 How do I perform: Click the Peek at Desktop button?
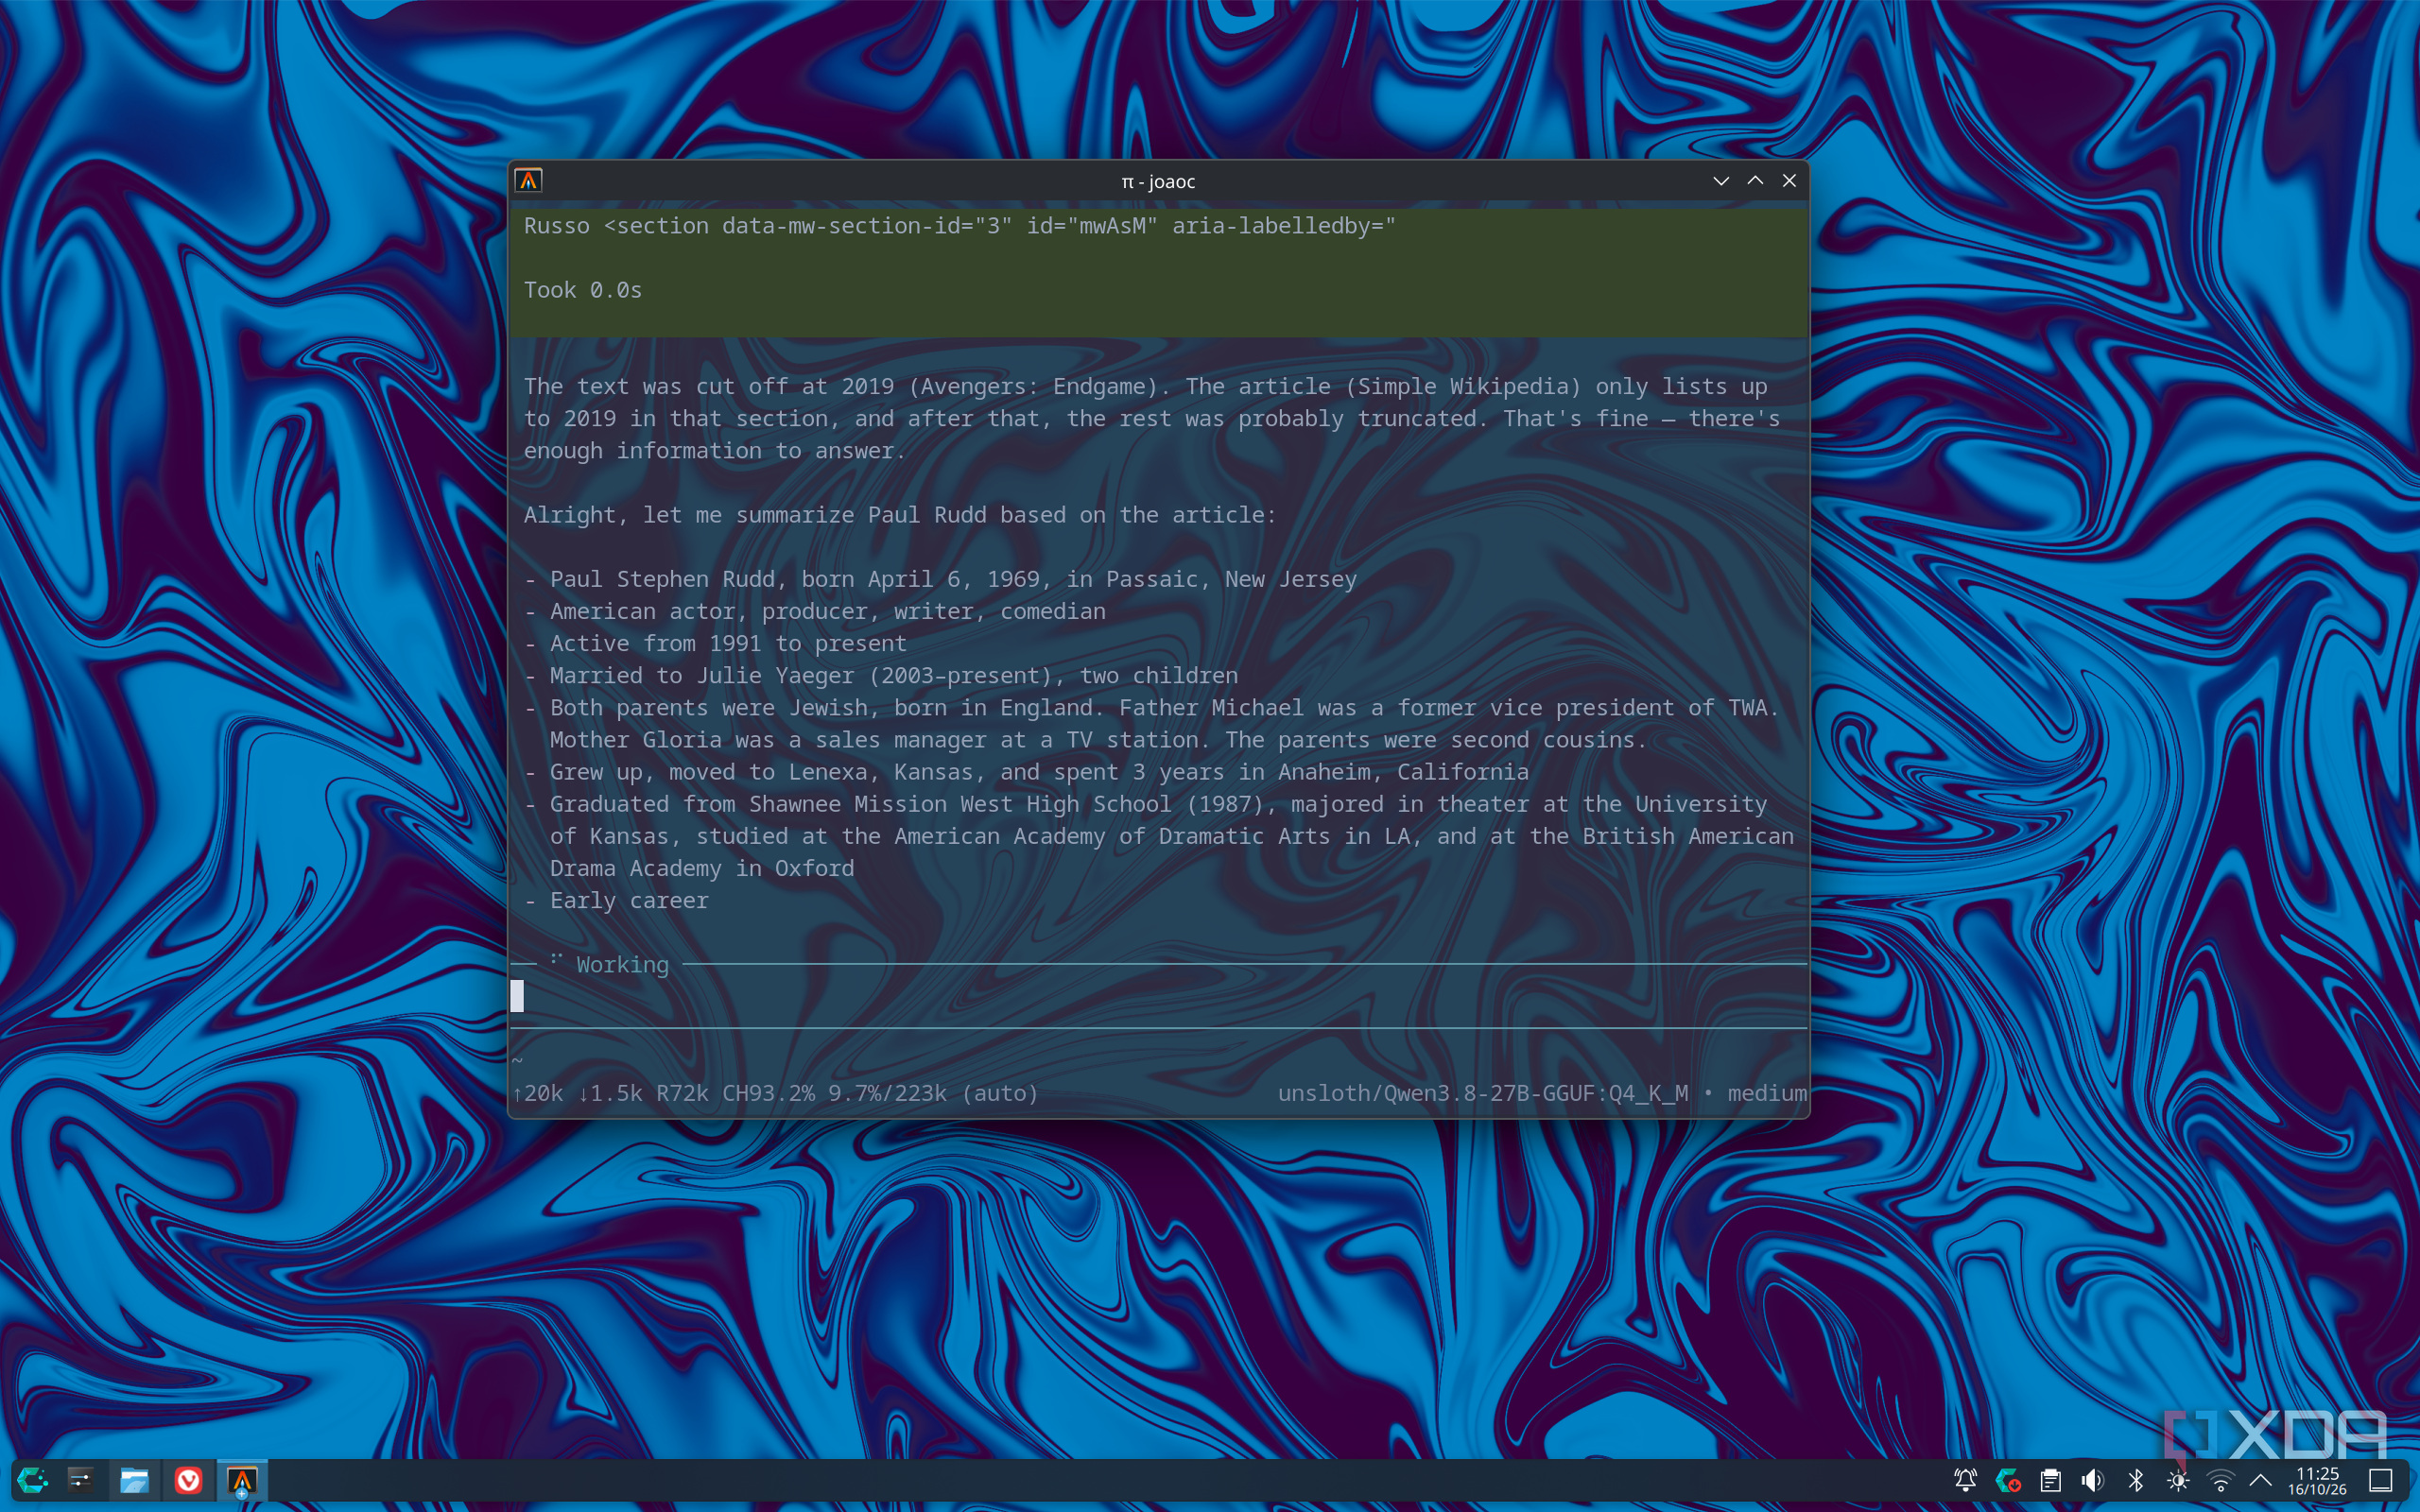point(2381,1480)
